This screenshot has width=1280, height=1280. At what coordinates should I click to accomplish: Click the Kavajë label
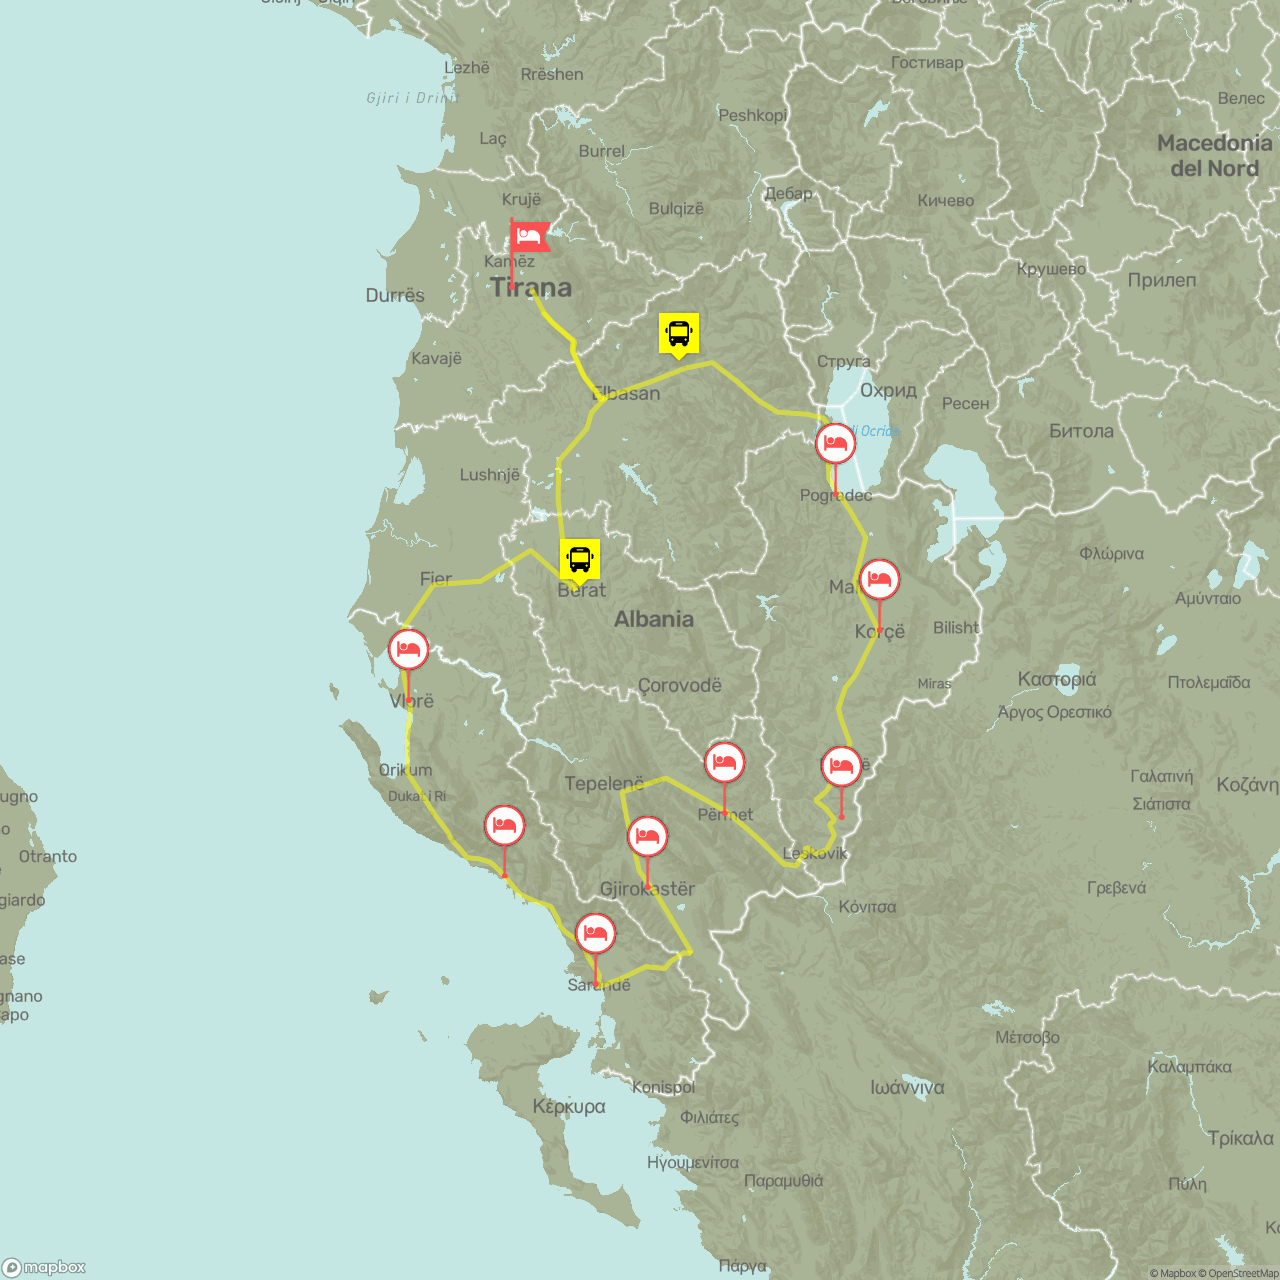pos(436,358)
